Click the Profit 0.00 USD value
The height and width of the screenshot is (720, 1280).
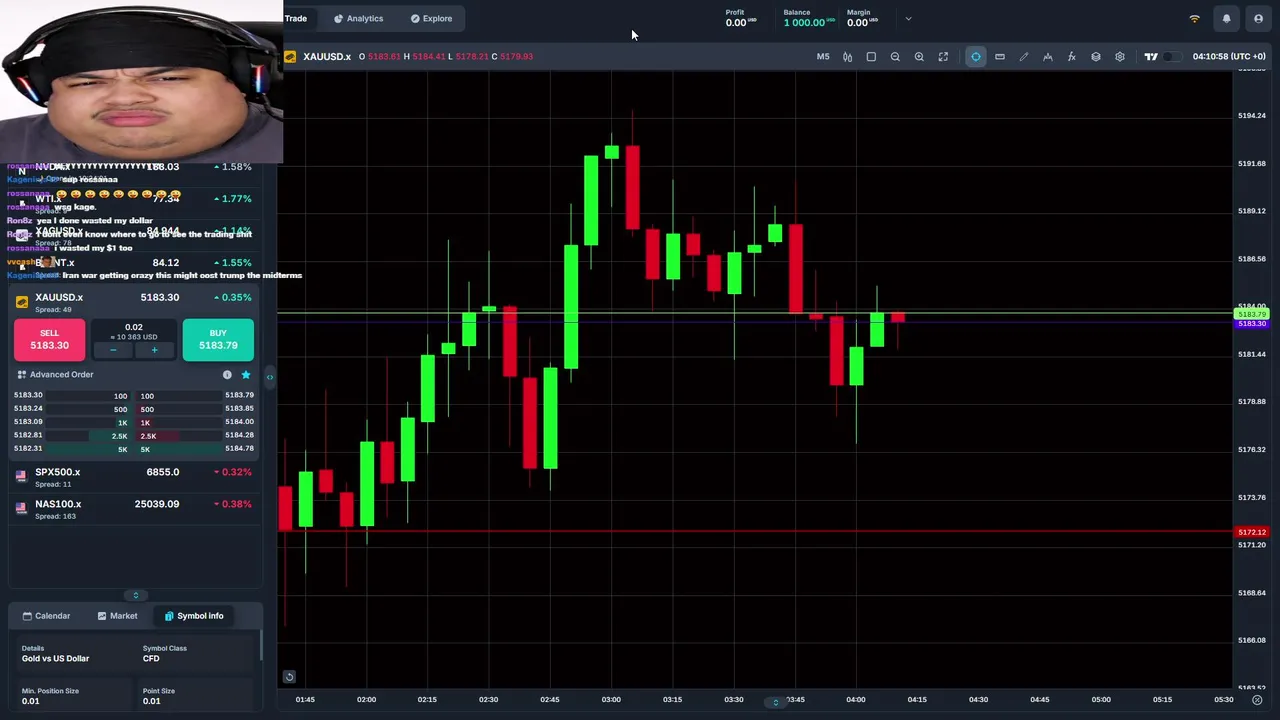click(740, 23)
